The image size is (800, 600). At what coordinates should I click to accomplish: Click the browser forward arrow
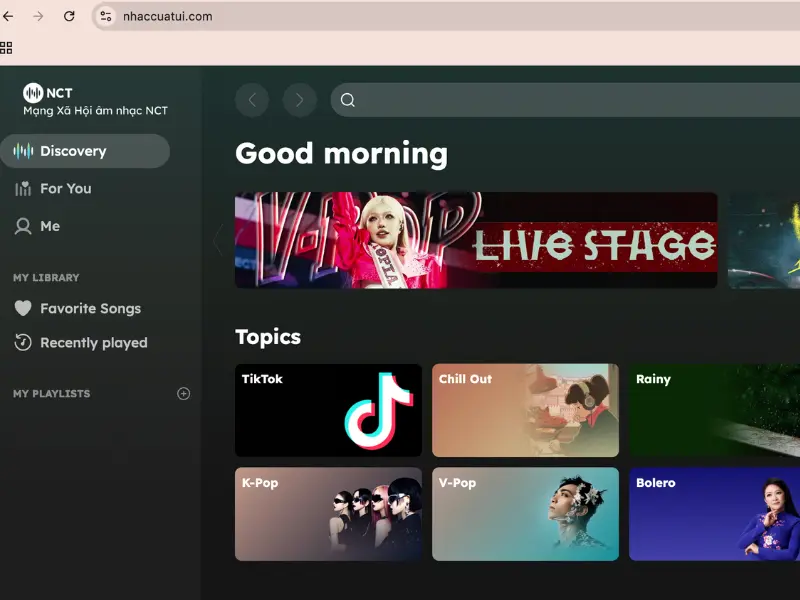pyautogui.click(x=38, y=16)
